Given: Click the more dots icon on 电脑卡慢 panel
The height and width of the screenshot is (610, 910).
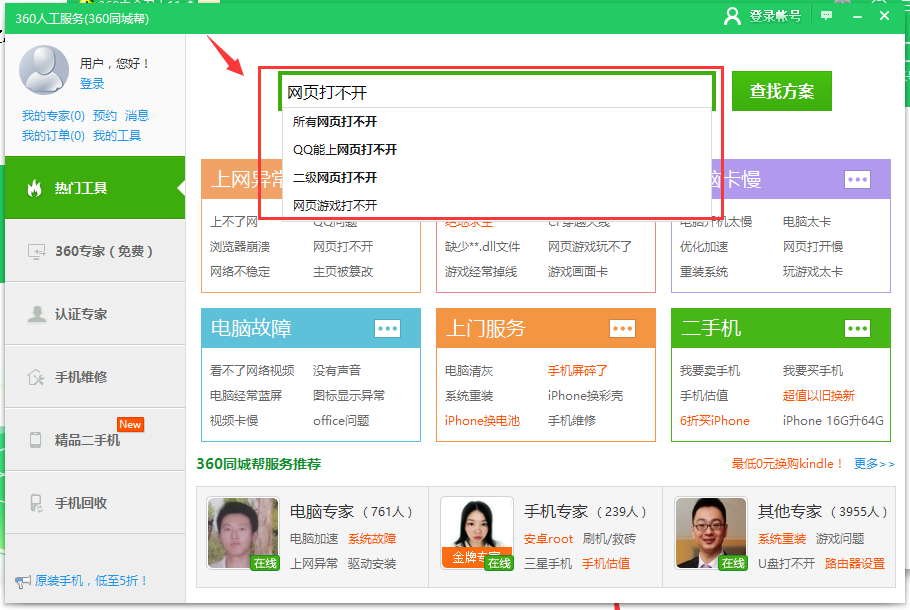Looking at the screenshot, I should (857, 180).
